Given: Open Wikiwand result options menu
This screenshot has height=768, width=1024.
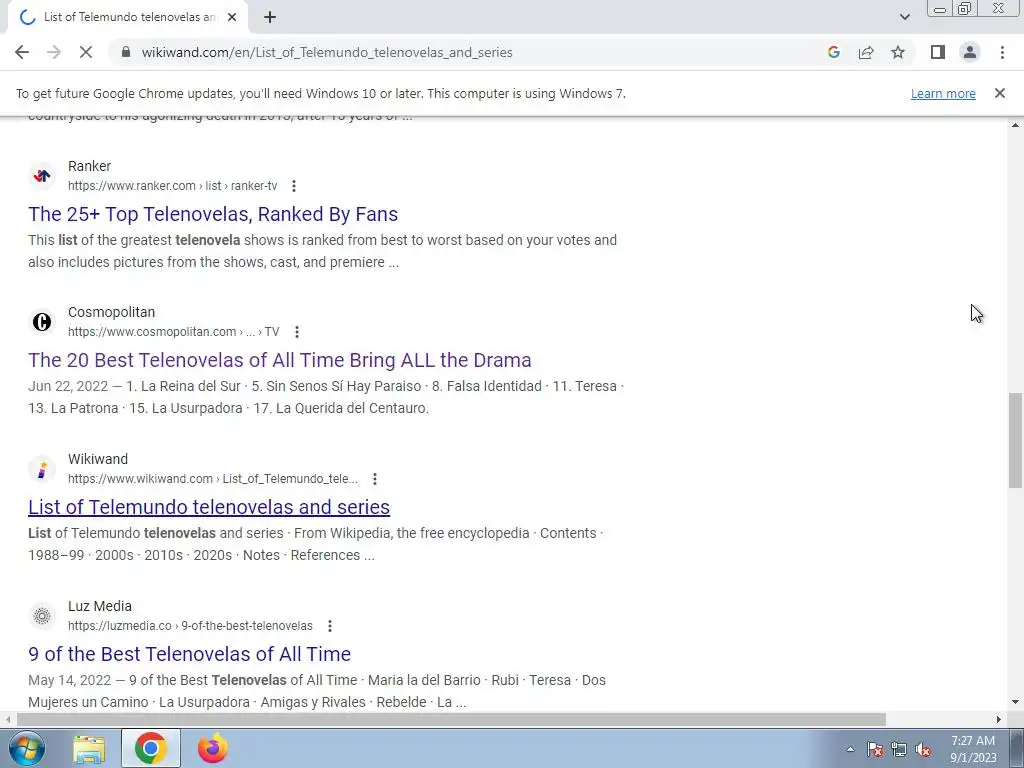Looking at the screenshot, I should click(375, 479).
